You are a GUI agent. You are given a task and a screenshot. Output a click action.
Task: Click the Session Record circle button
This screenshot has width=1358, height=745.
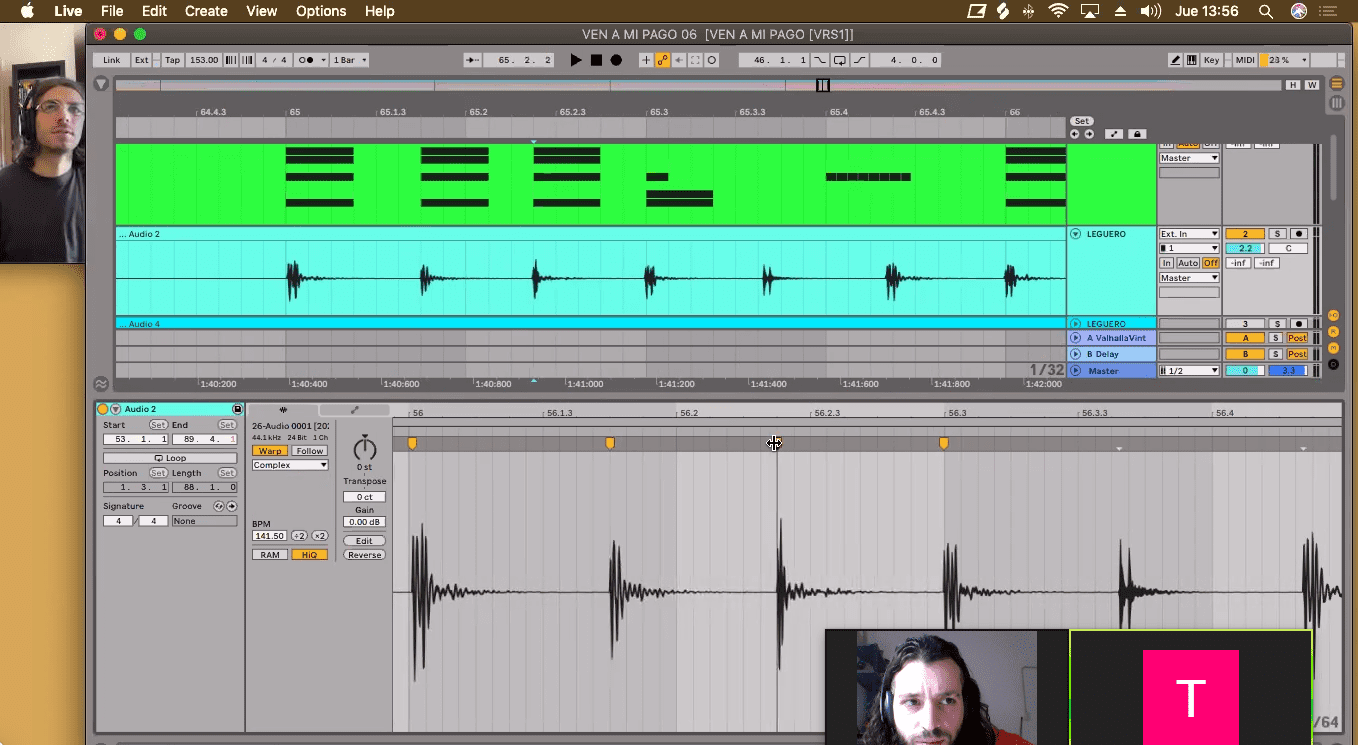click(x=712, y=60)
